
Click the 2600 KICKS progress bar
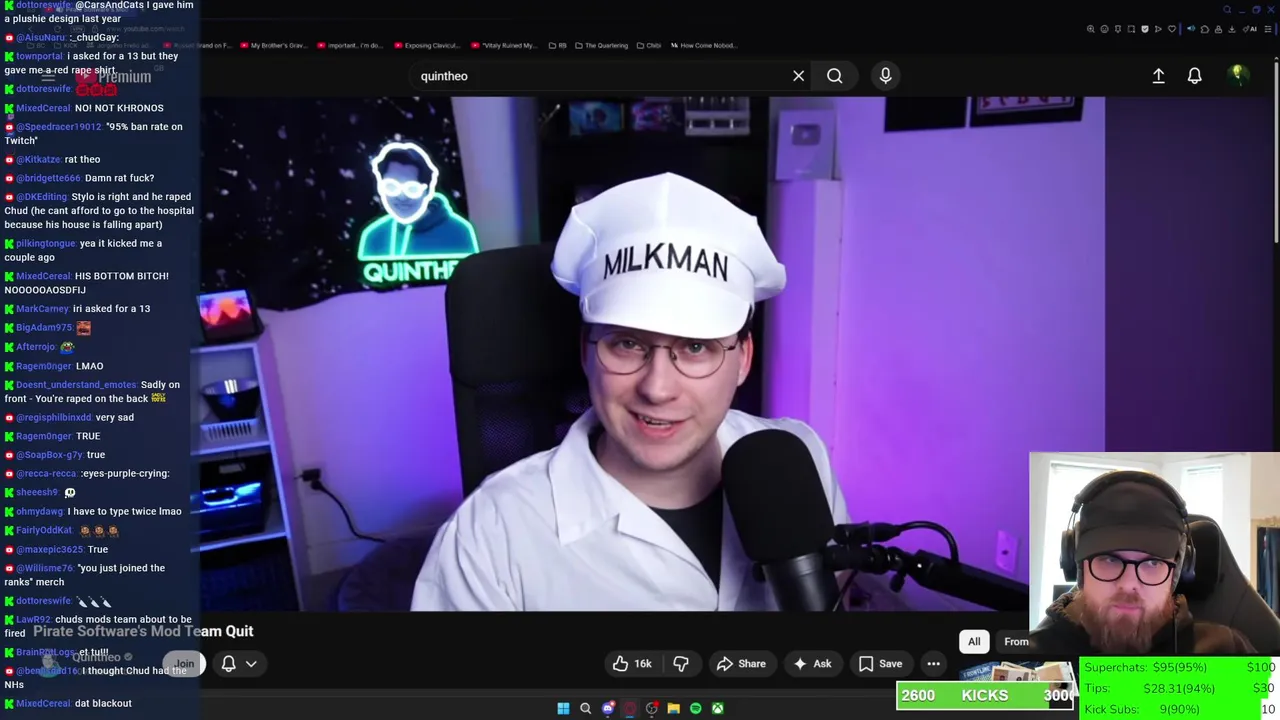[985, 696]
